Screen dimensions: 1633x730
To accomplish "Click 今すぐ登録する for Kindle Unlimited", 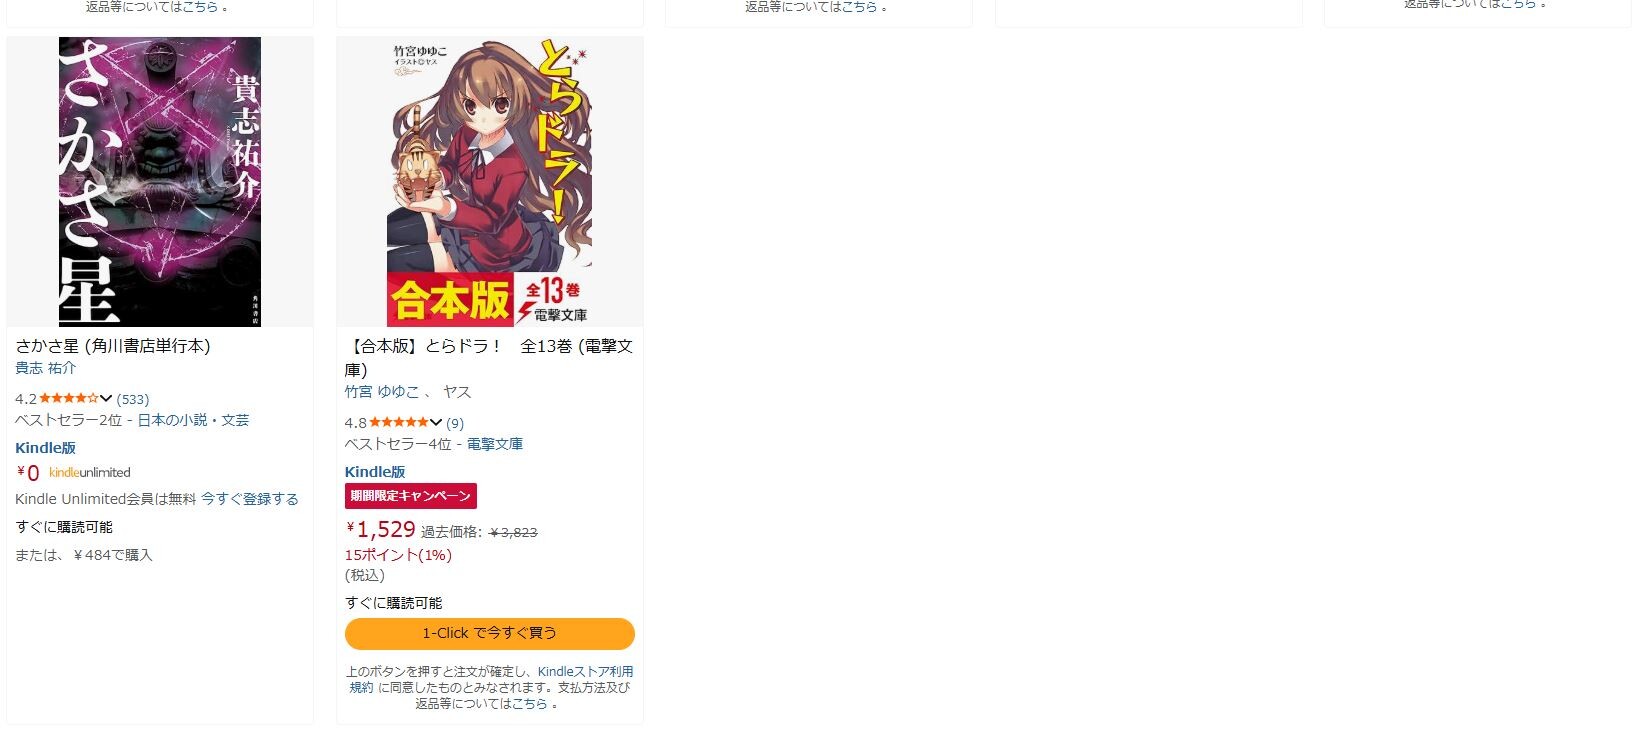I will click(250, 499).
